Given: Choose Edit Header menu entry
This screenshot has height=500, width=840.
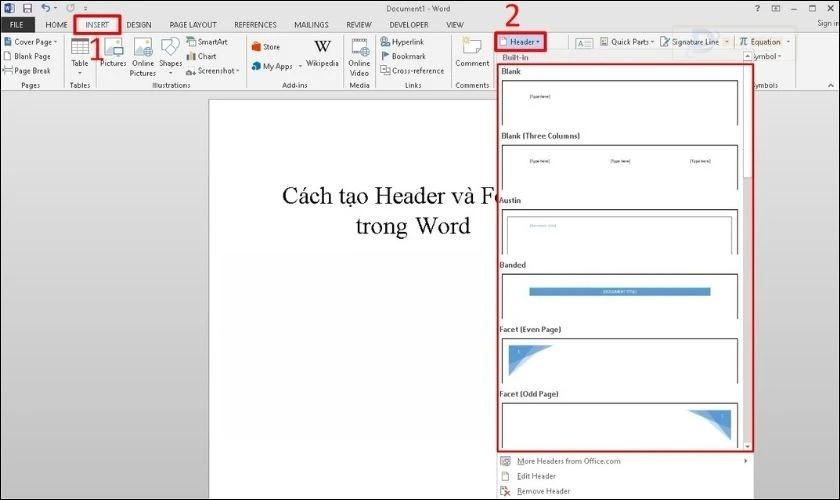Looking at the screenshot, I should click(x=536, y=476).
